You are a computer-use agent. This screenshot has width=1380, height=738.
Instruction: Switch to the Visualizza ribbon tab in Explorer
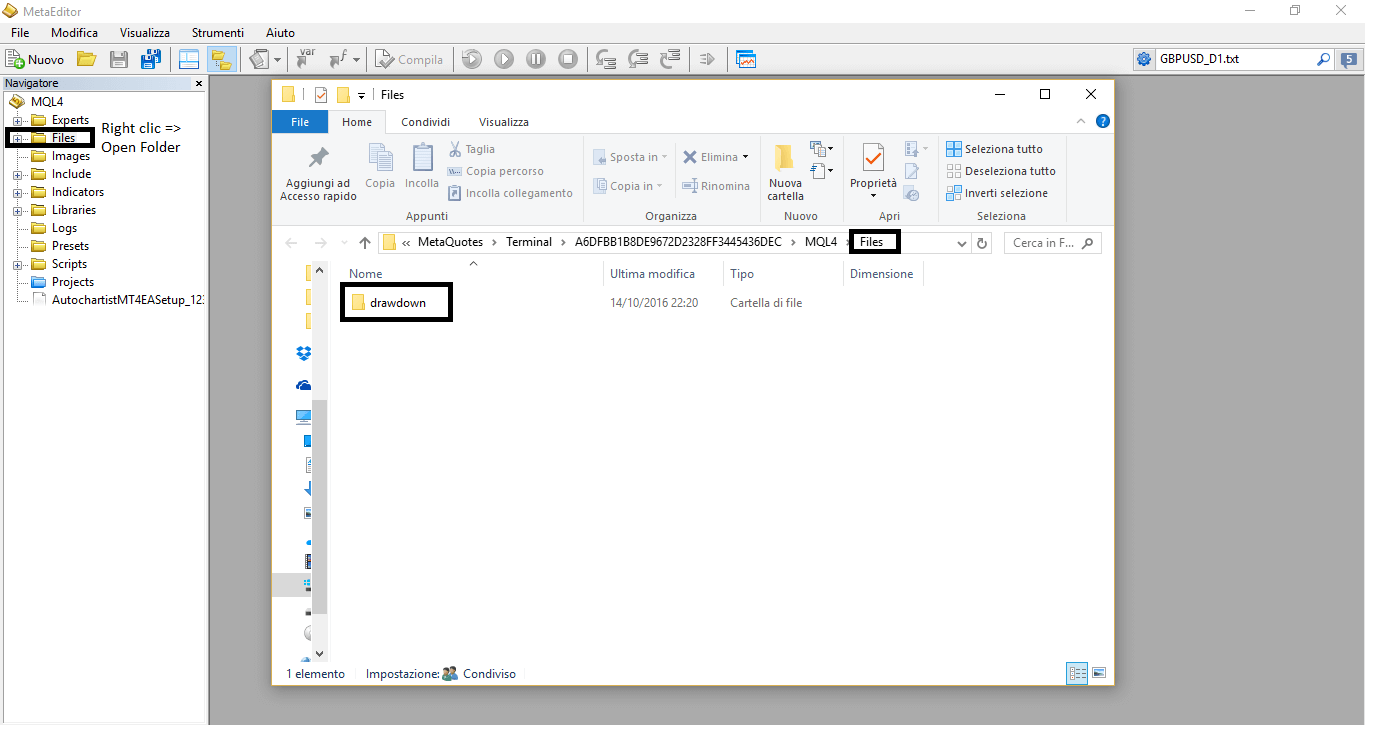point(503,122)
